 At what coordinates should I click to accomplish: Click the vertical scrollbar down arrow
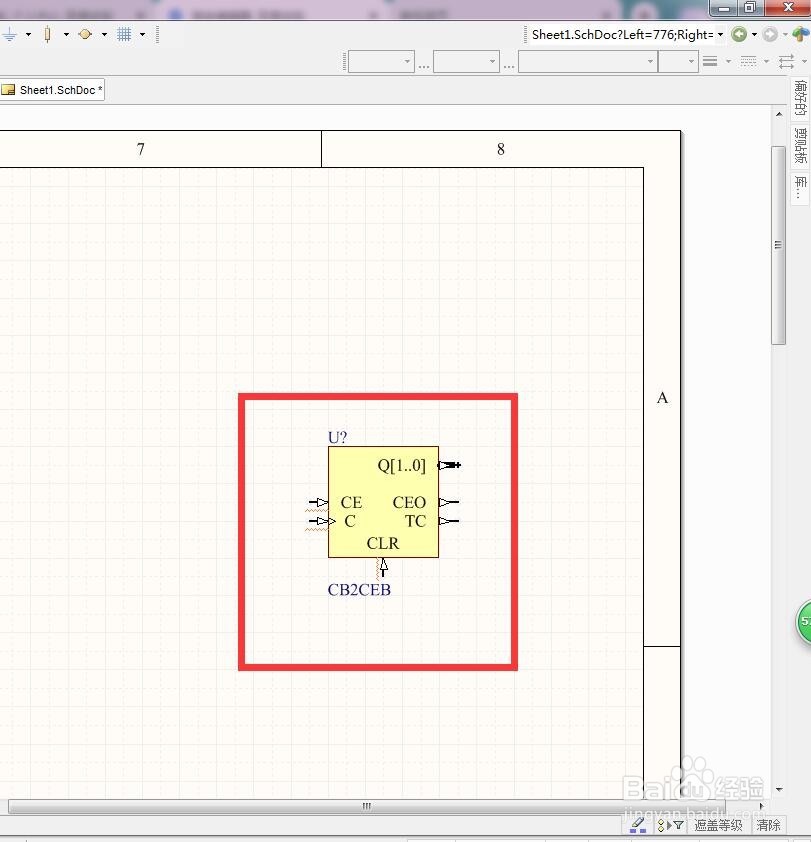(779, 789)
